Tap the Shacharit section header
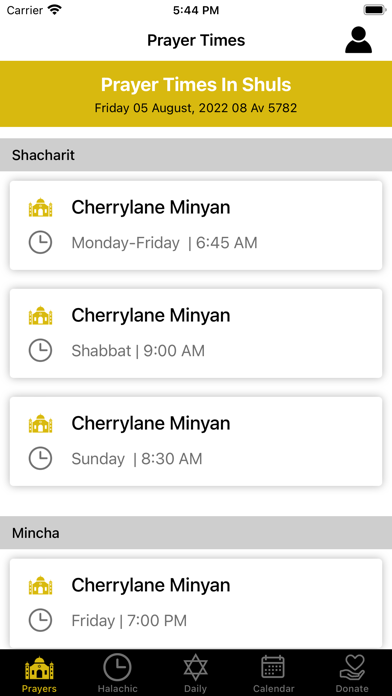 click(196, 155)
